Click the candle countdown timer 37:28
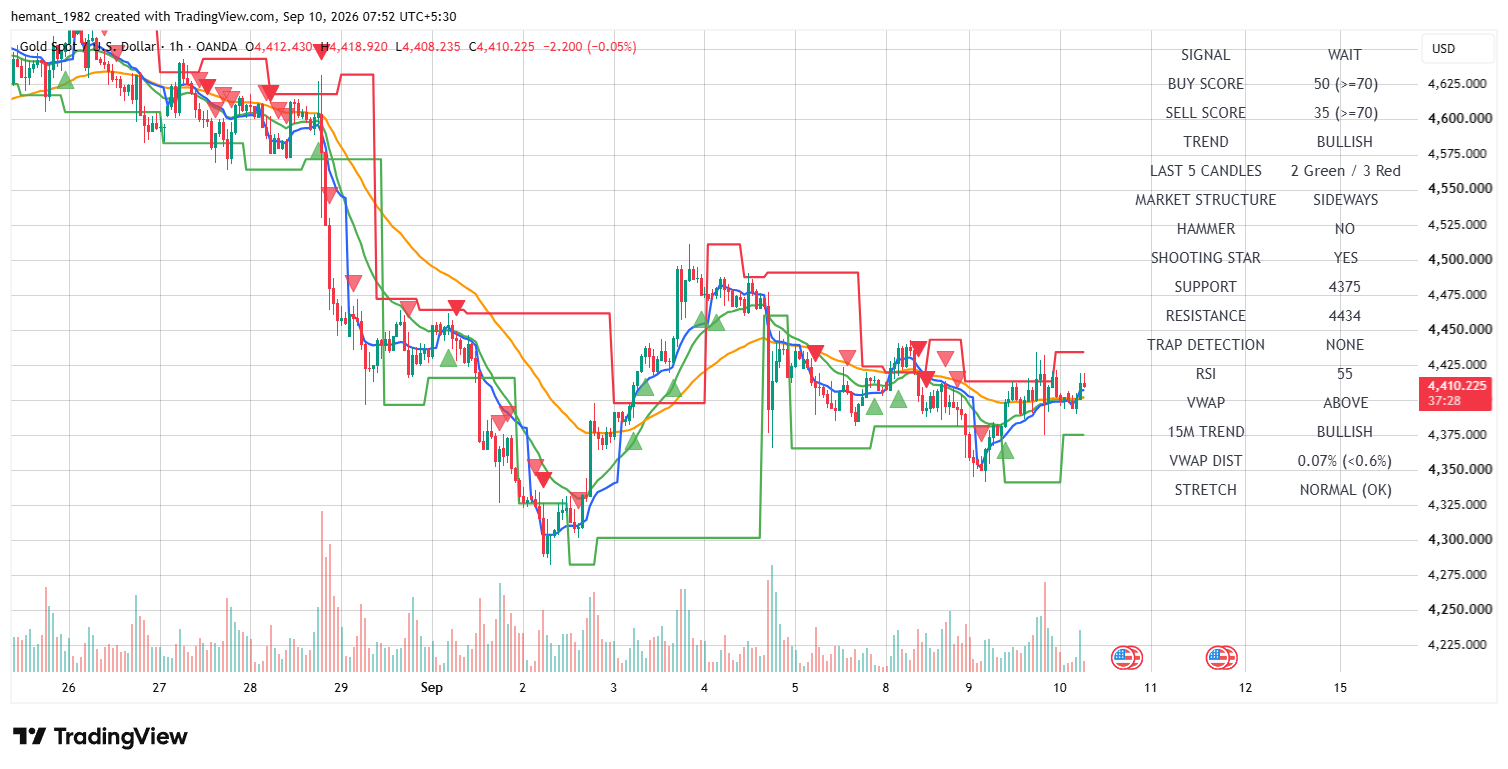 pyautogui.click(x=1442, y=400)
